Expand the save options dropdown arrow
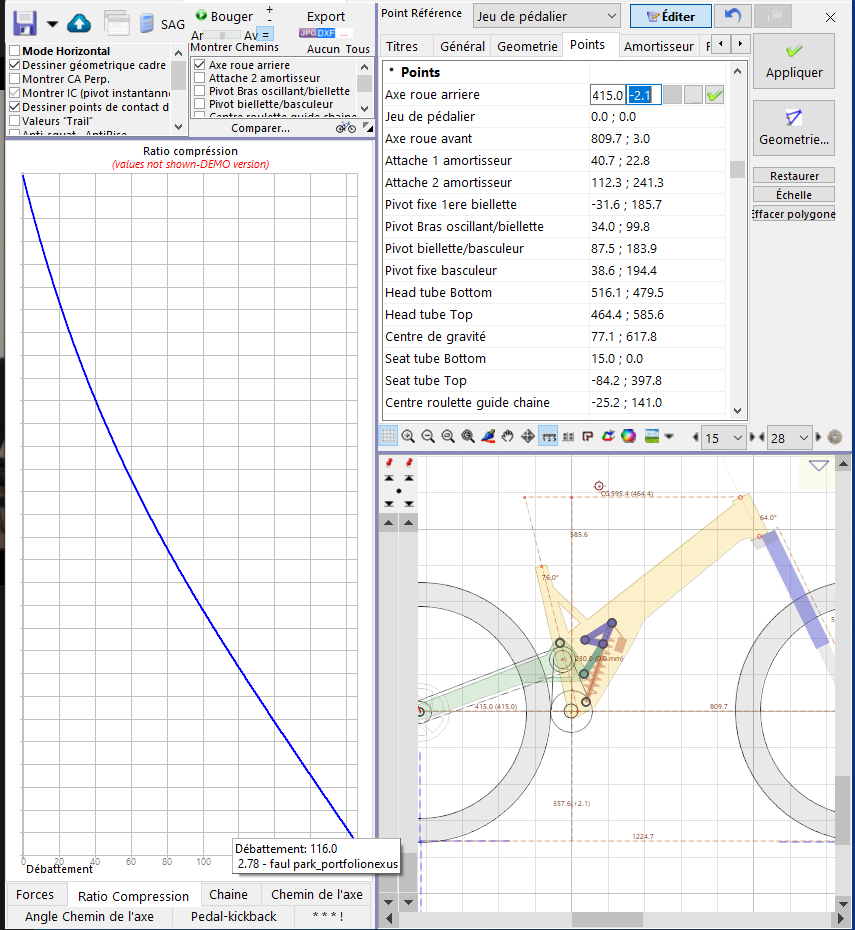The image size is (855, 930). [x=52, y=23]
